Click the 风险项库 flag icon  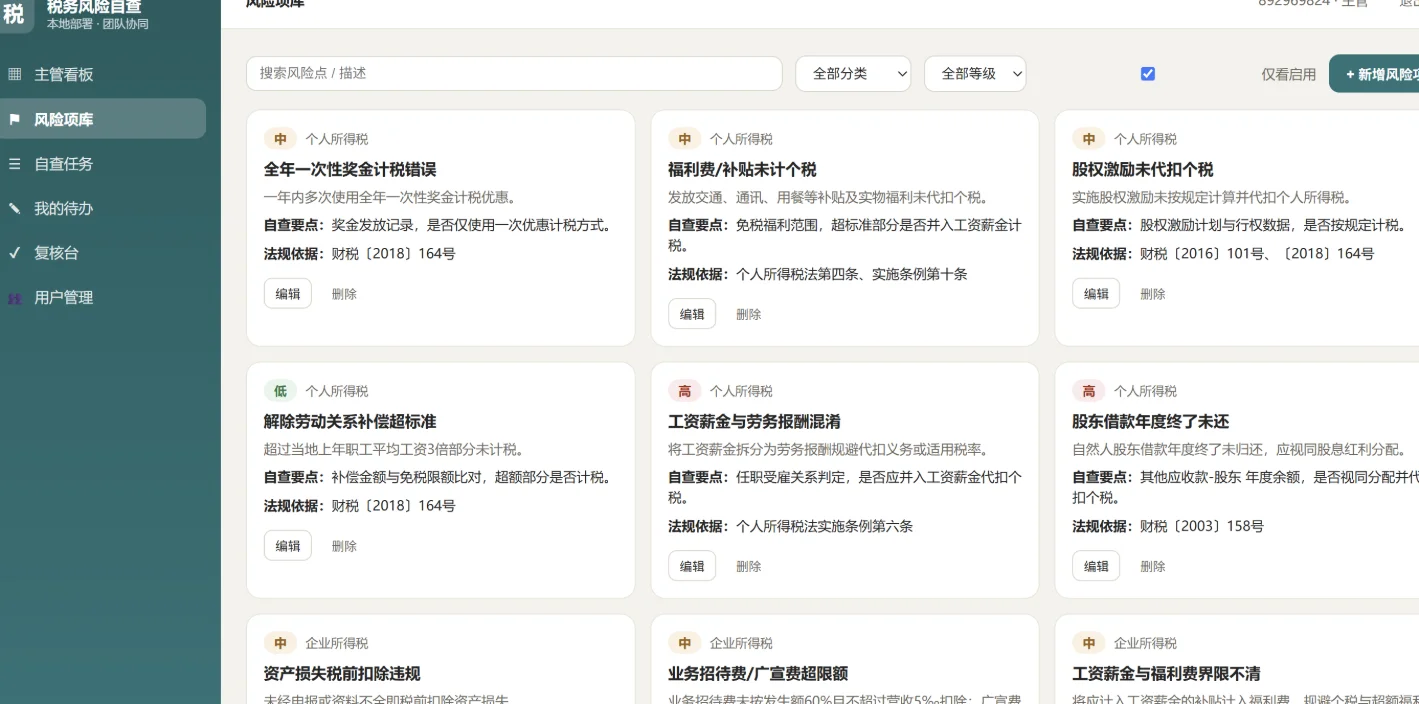(x=14, y=119)
